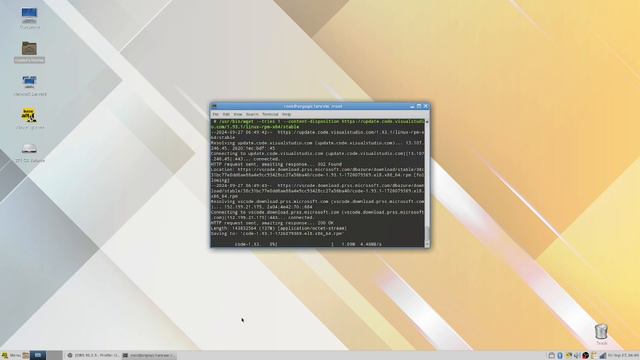The width and height of the screenshot is (640, 360).
Task: Close the terminal window
Action: click(426, 106)
